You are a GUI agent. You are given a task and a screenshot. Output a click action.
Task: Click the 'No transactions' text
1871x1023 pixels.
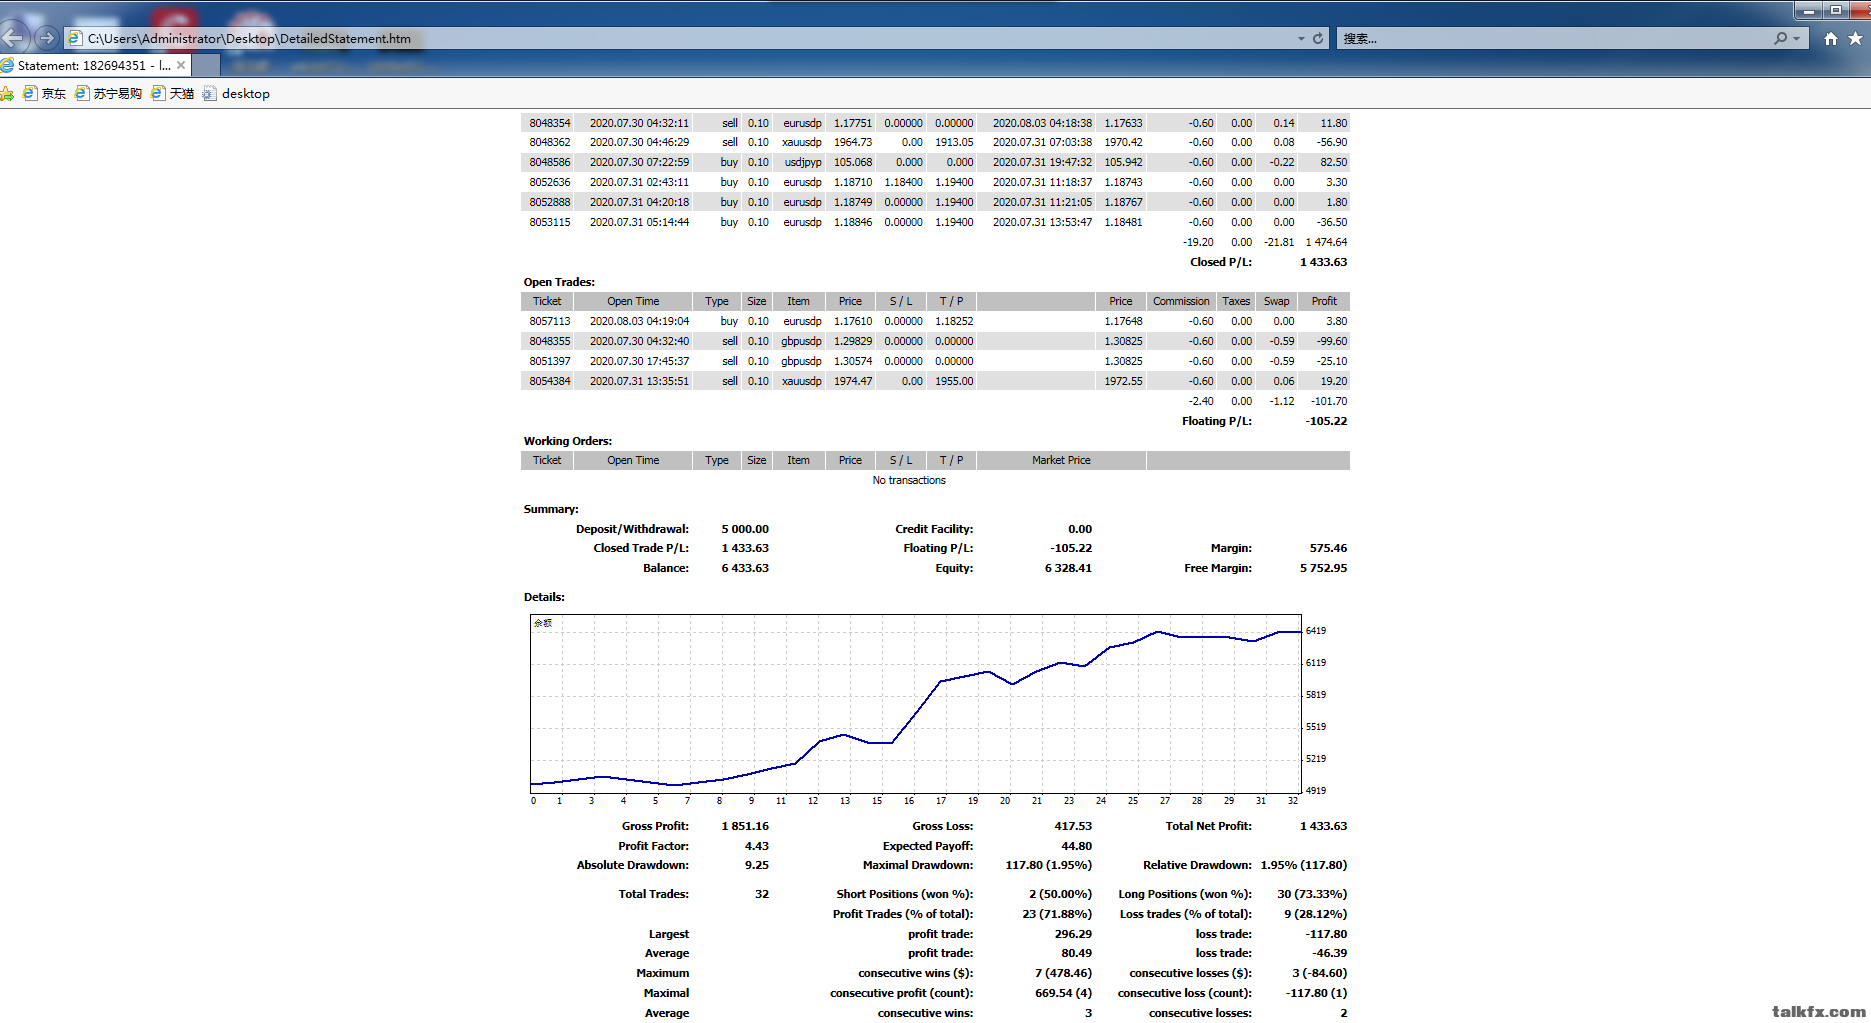click(x=909, y=480)
